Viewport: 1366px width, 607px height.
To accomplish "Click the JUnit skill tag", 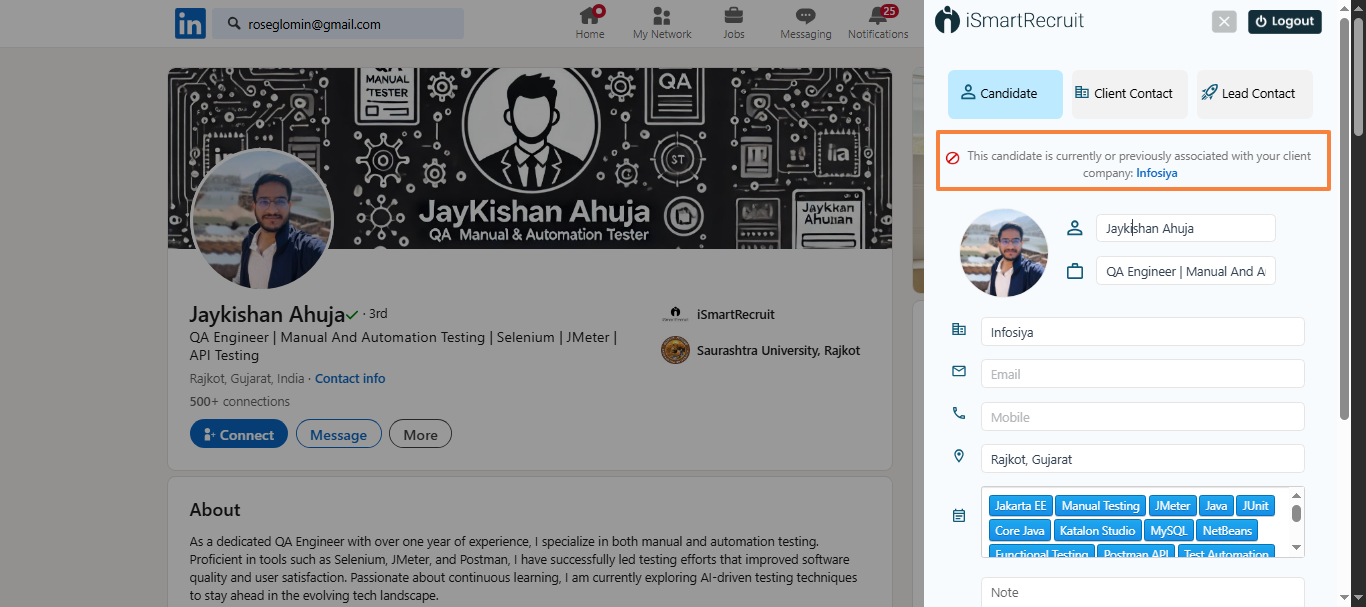I will point(1255,506).
